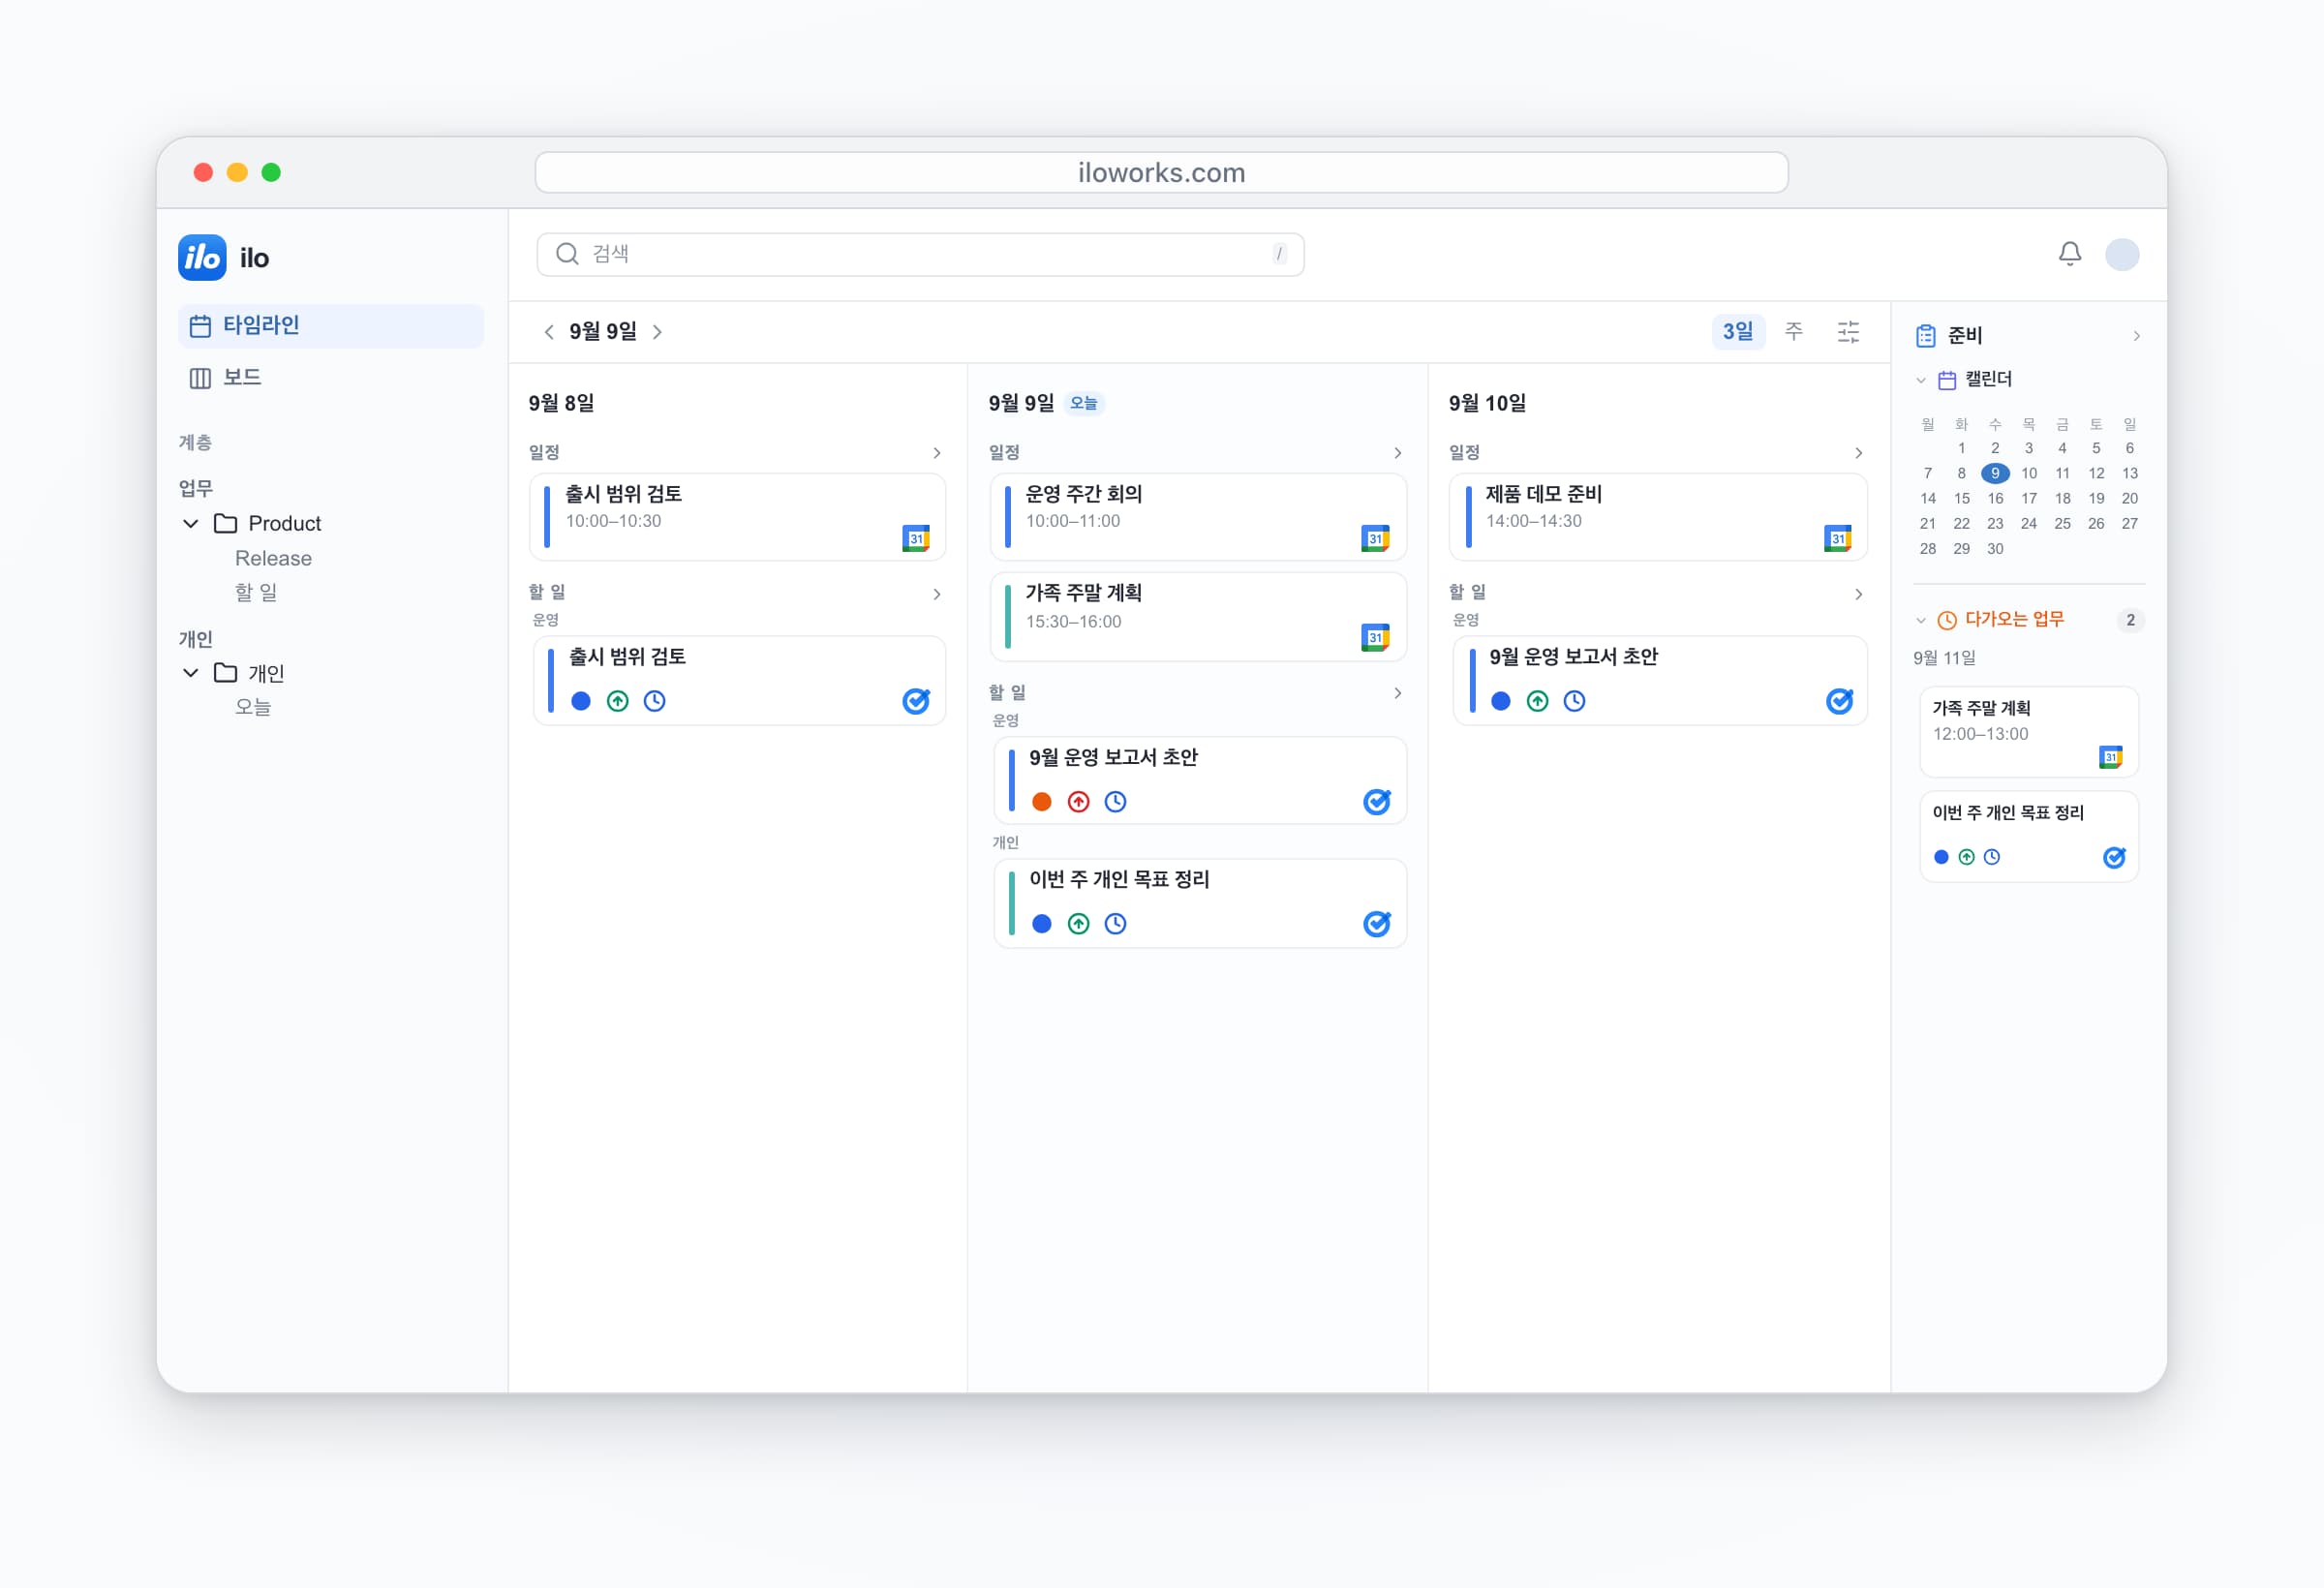Open the user profile avatar
Viewport: 2324px width, 1588px height.
(2122, 254)
